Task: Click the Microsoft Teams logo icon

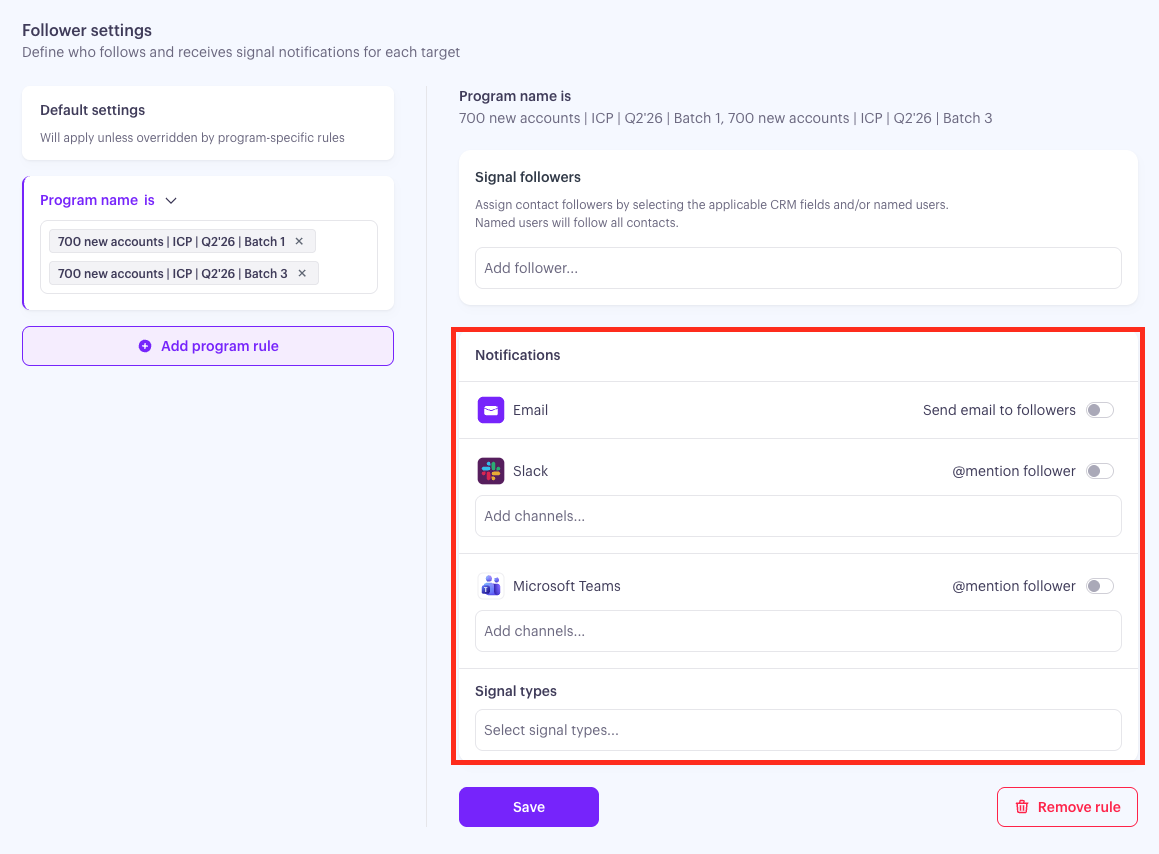Action: coord(491,586)
